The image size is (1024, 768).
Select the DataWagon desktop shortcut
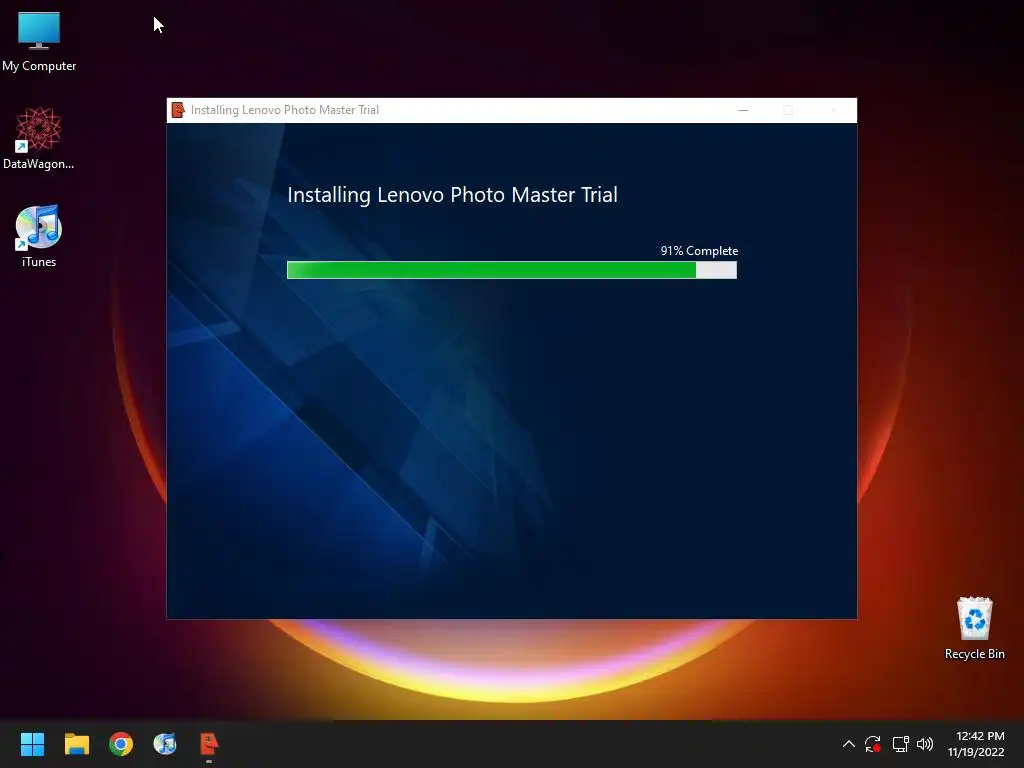coord(39,138)
